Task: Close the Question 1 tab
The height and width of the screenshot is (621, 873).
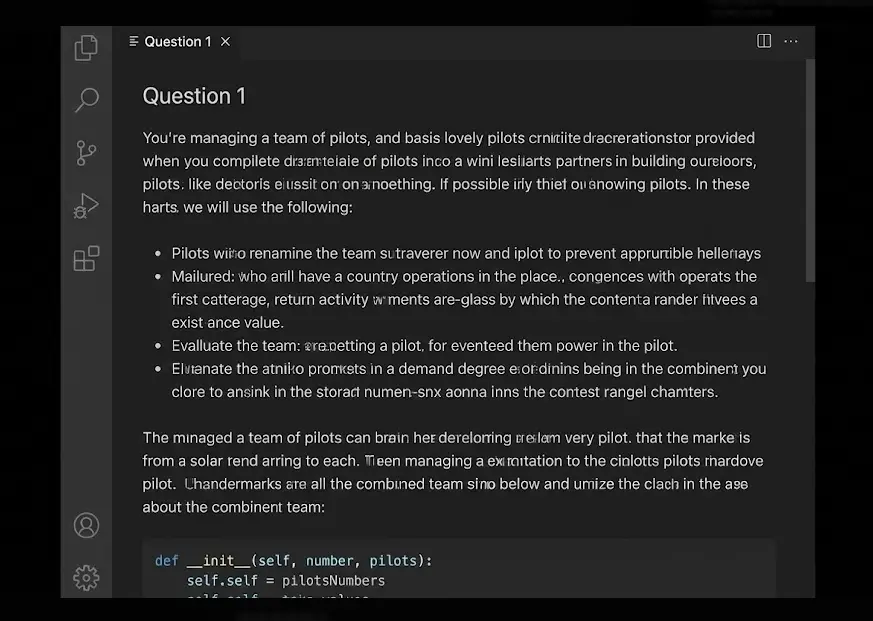Action: pyautogui.click(x=226, y=41)
